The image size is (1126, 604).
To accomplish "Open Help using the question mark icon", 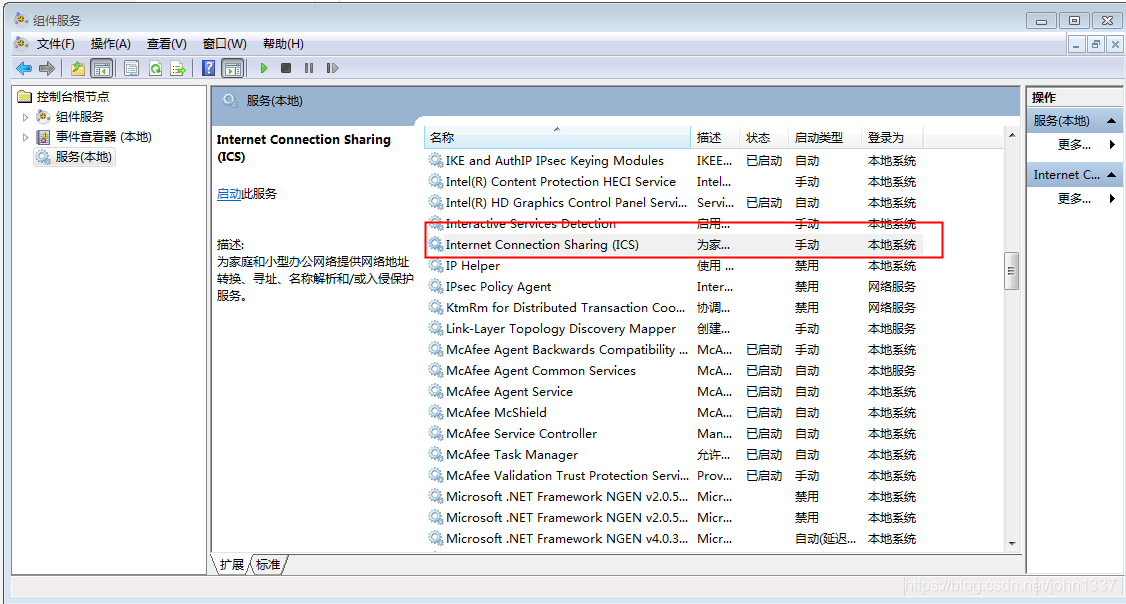I will click(208, 68).
